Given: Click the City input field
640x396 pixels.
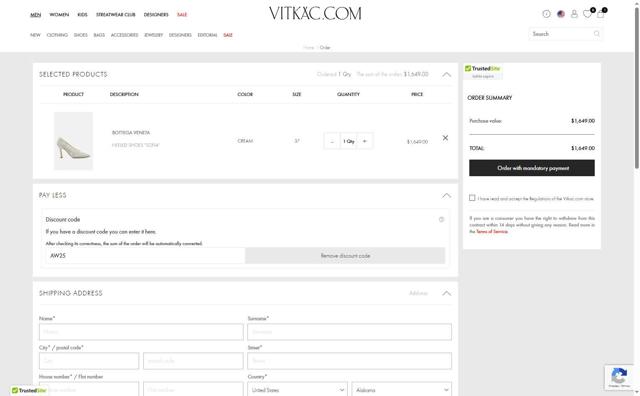Looking at the screenshot, I should click(89, 361).
